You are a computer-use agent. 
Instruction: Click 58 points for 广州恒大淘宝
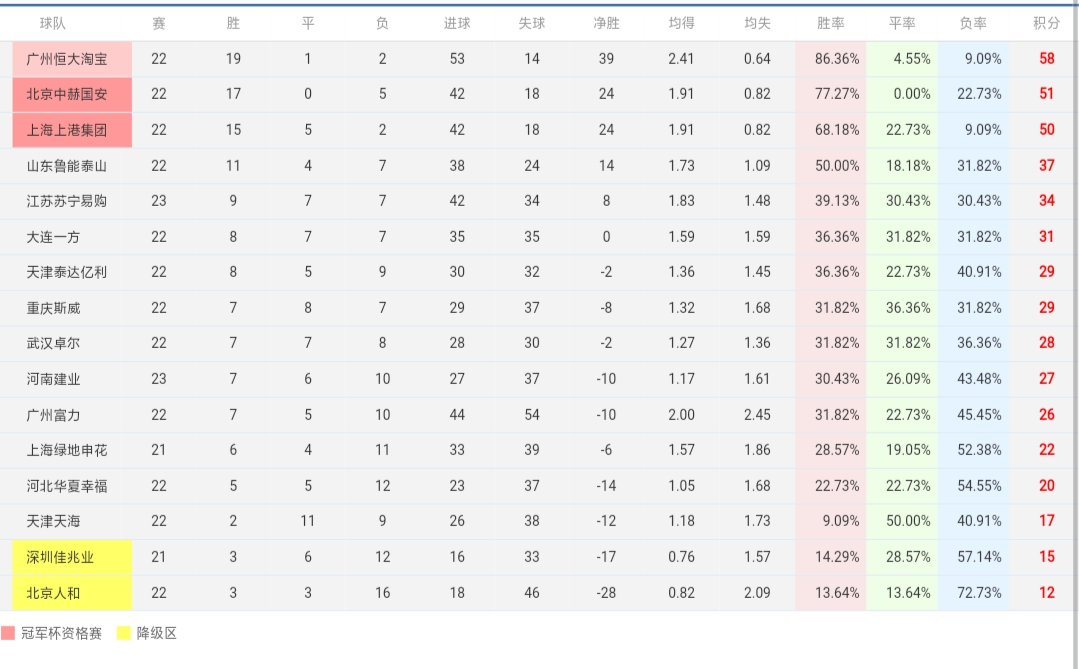(1047, 59)
